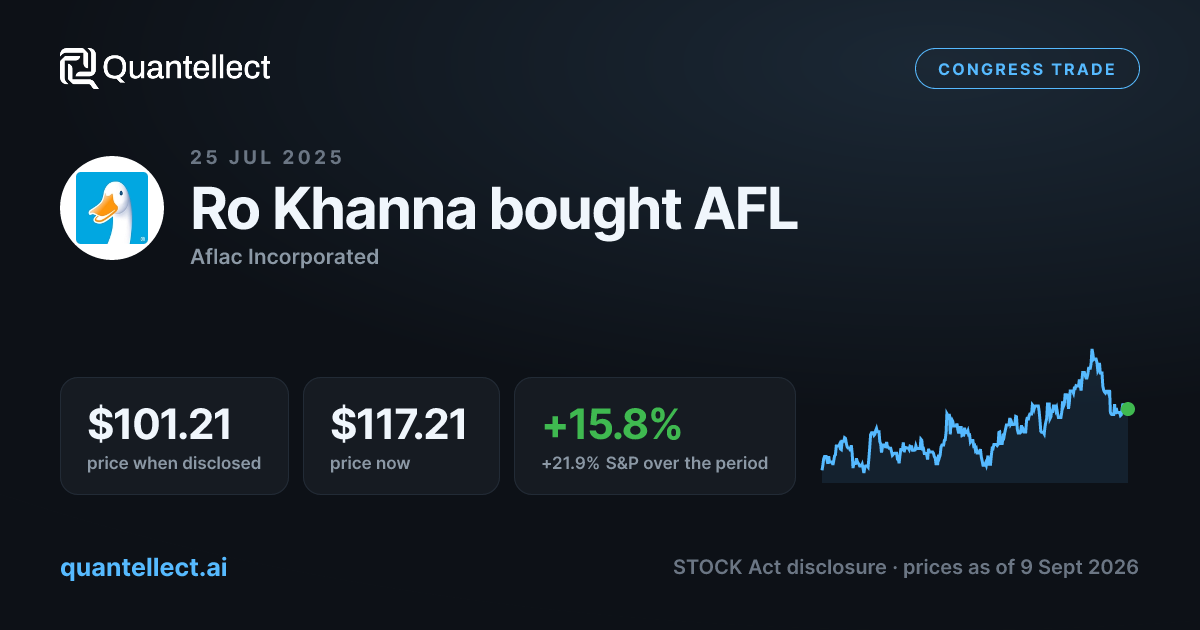Select the 25 JUL 2025 date label
This screenshot has width=1200, height=630.
(266, 157)
